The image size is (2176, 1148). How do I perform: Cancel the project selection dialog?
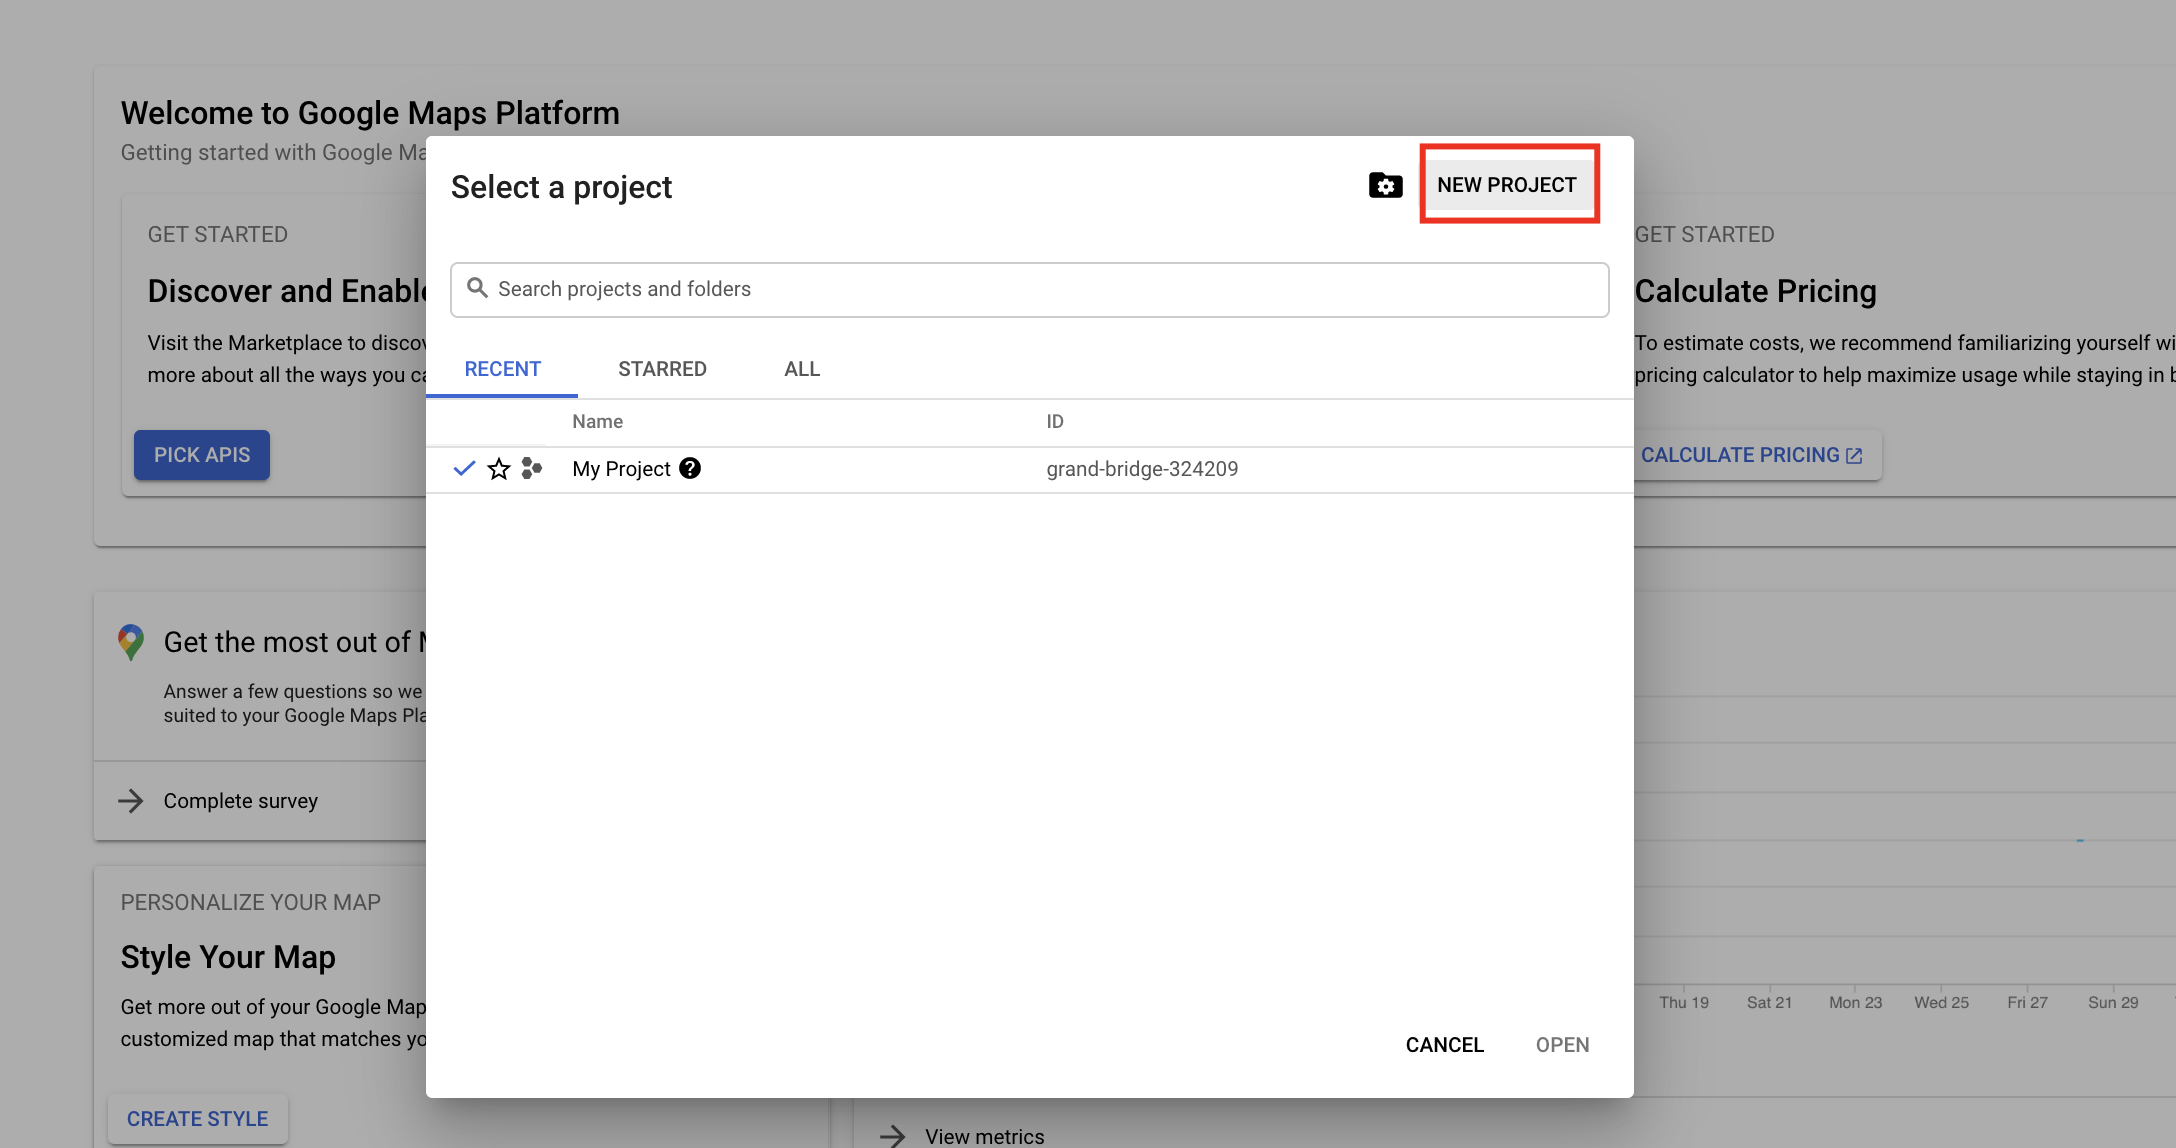coord(1444,1045)
